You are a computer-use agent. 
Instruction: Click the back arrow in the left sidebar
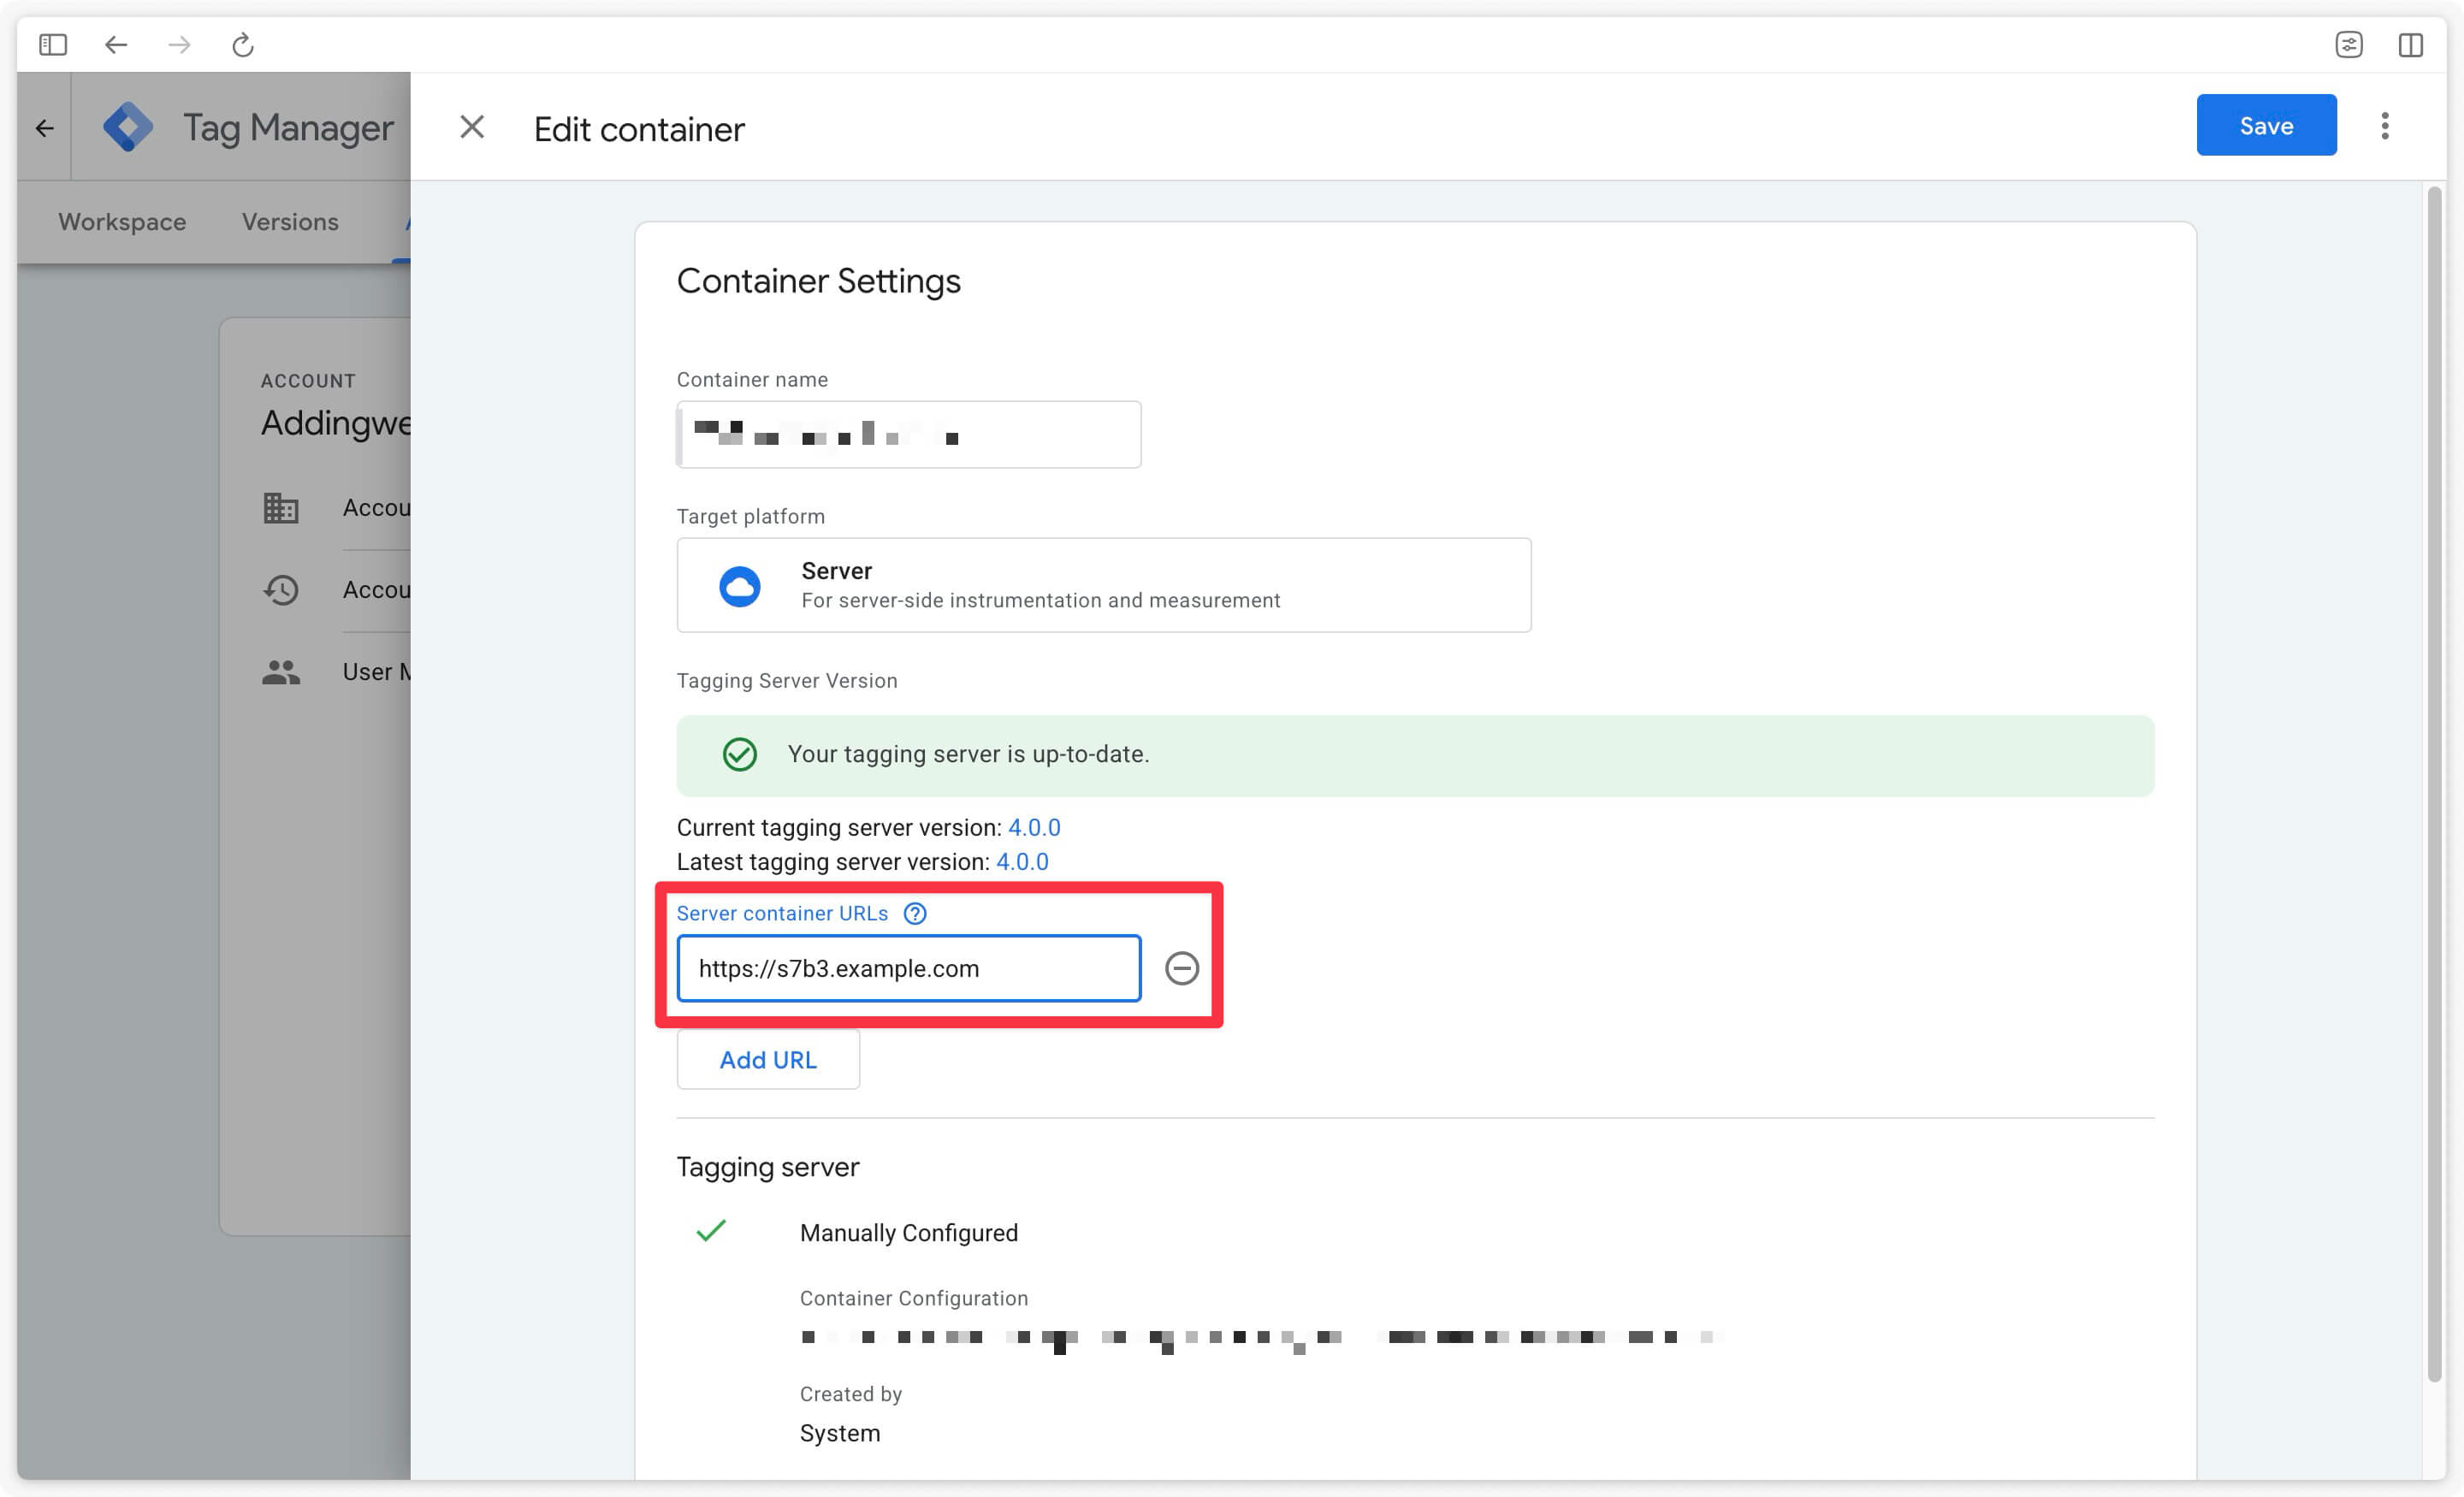[44, 127]
